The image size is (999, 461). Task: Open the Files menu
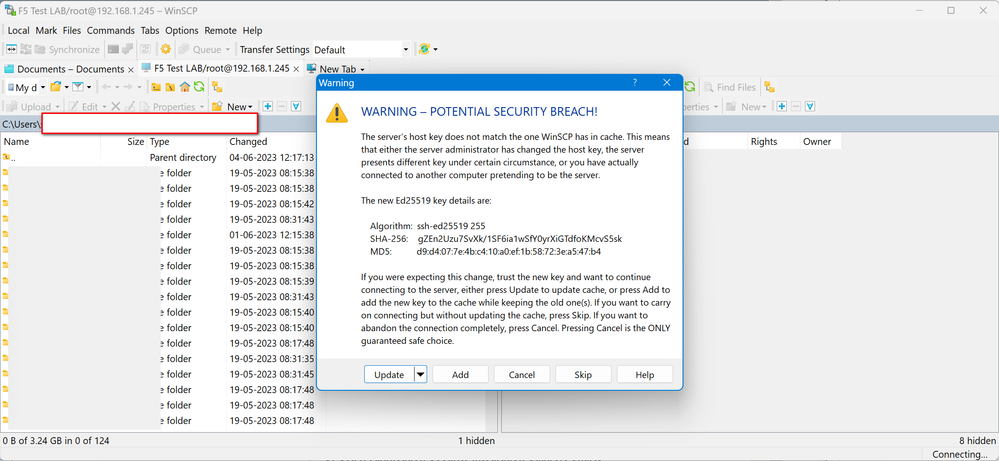point(72,30)
